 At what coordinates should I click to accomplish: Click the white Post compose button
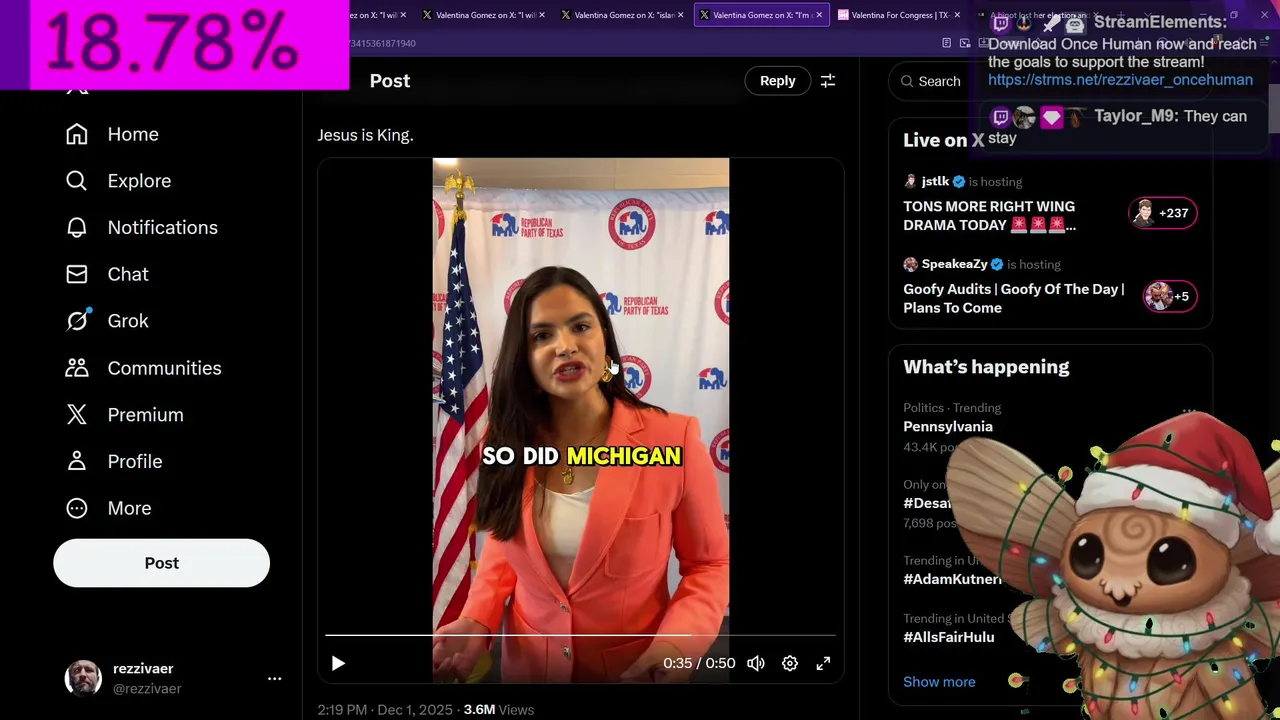161,563
